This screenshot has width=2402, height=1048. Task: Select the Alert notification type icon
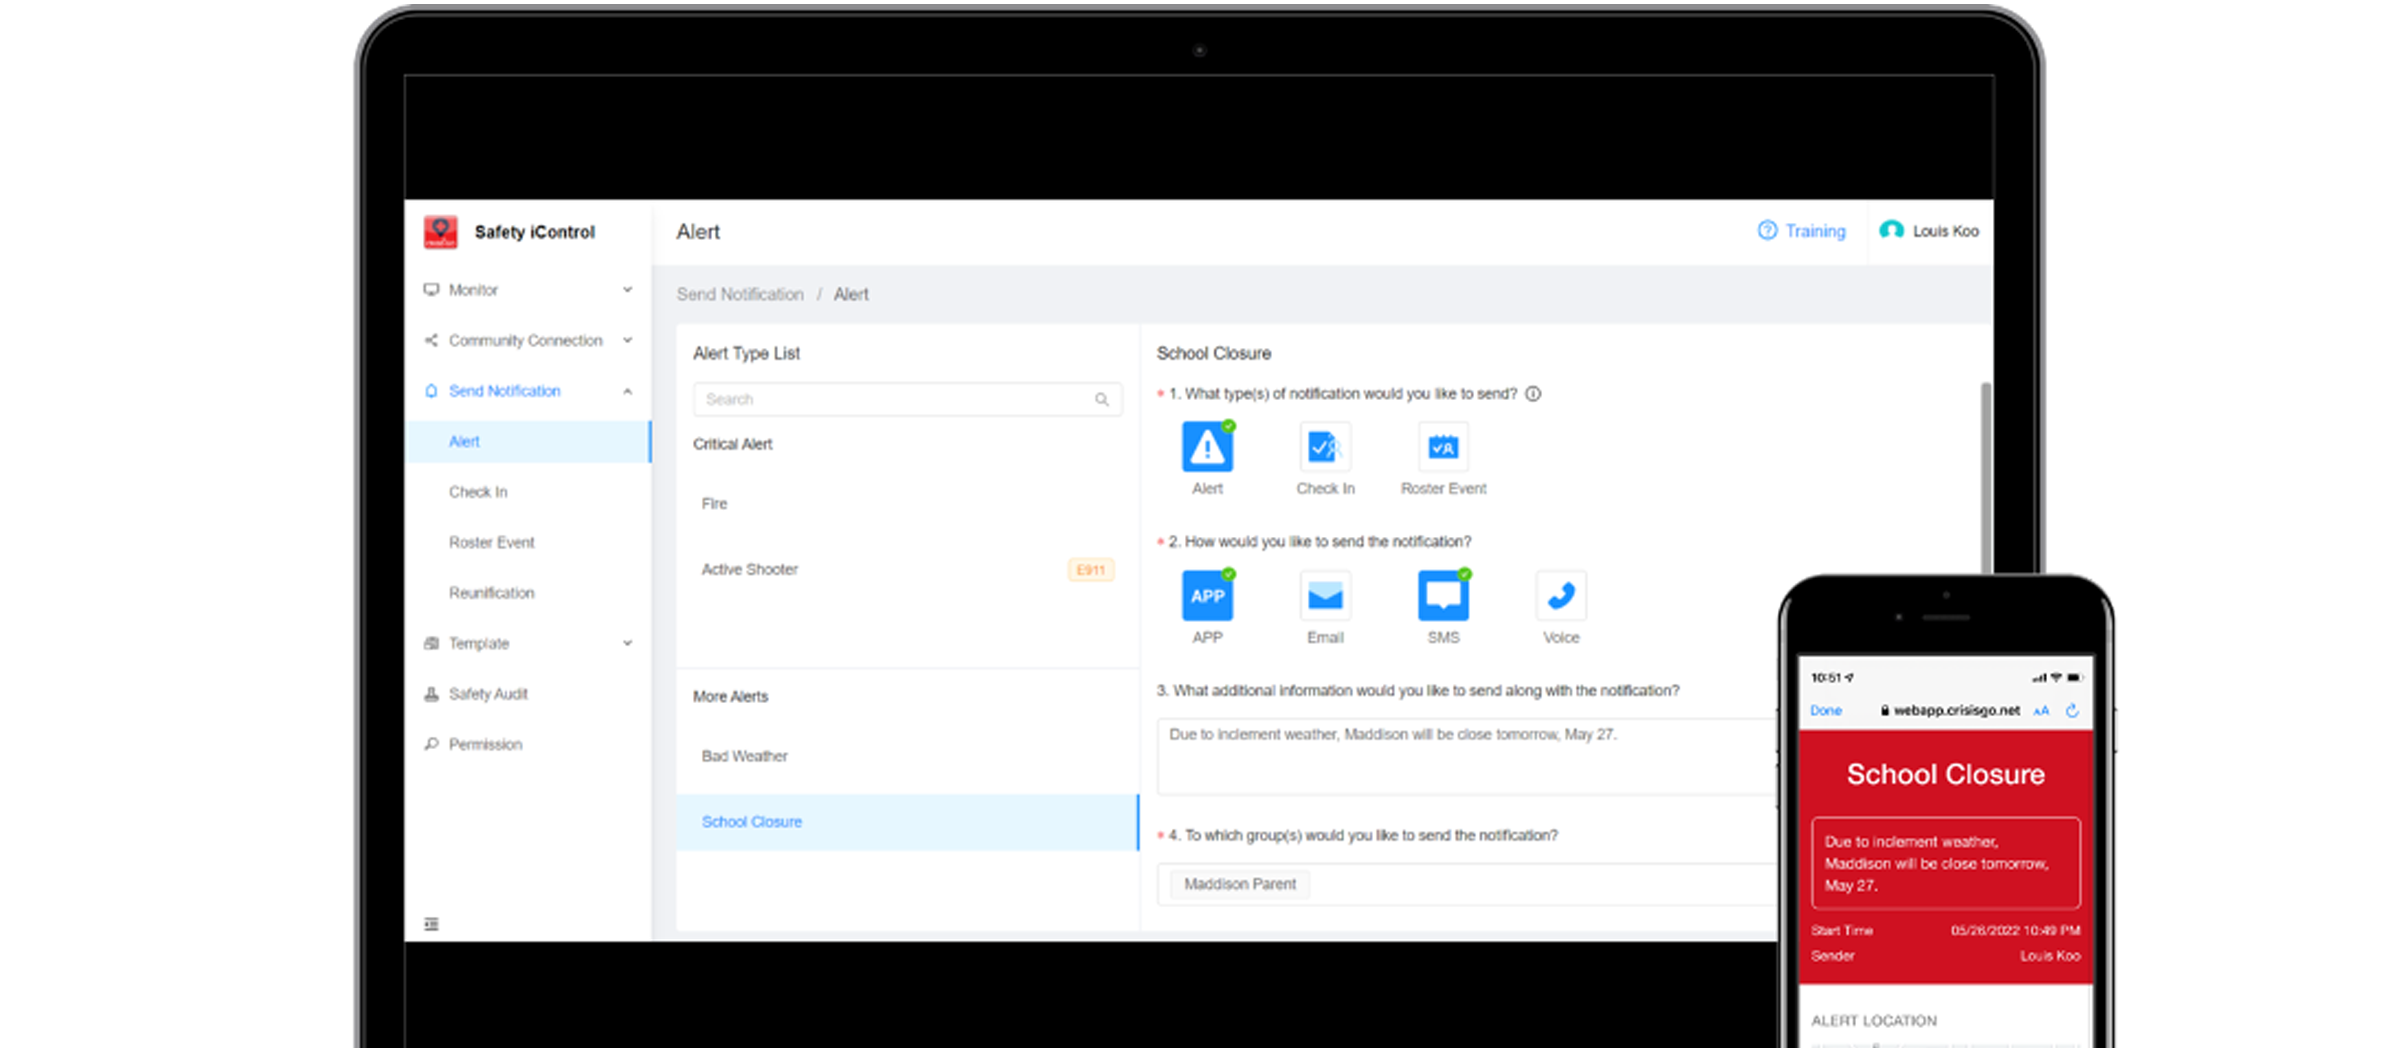(x=1207, y=447)
